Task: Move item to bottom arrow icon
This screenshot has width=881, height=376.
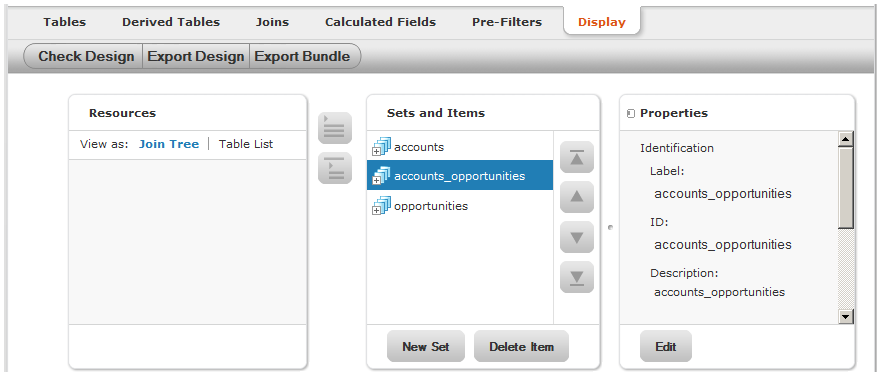Action: click(576, 277)
